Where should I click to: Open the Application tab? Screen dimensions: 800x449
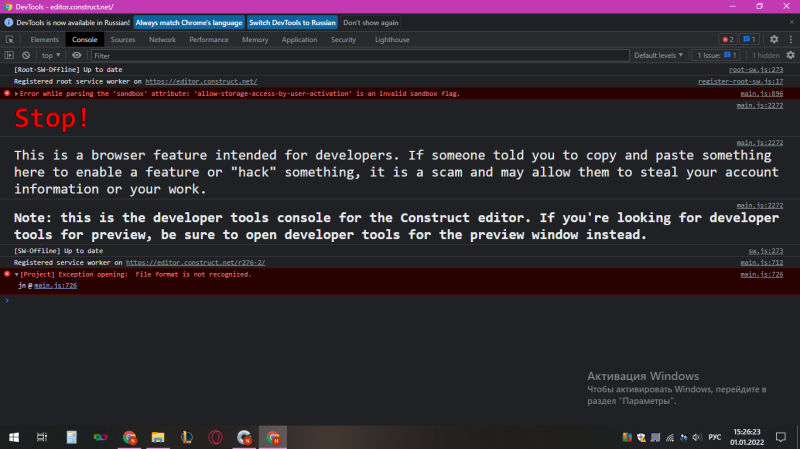click(299, 39)
